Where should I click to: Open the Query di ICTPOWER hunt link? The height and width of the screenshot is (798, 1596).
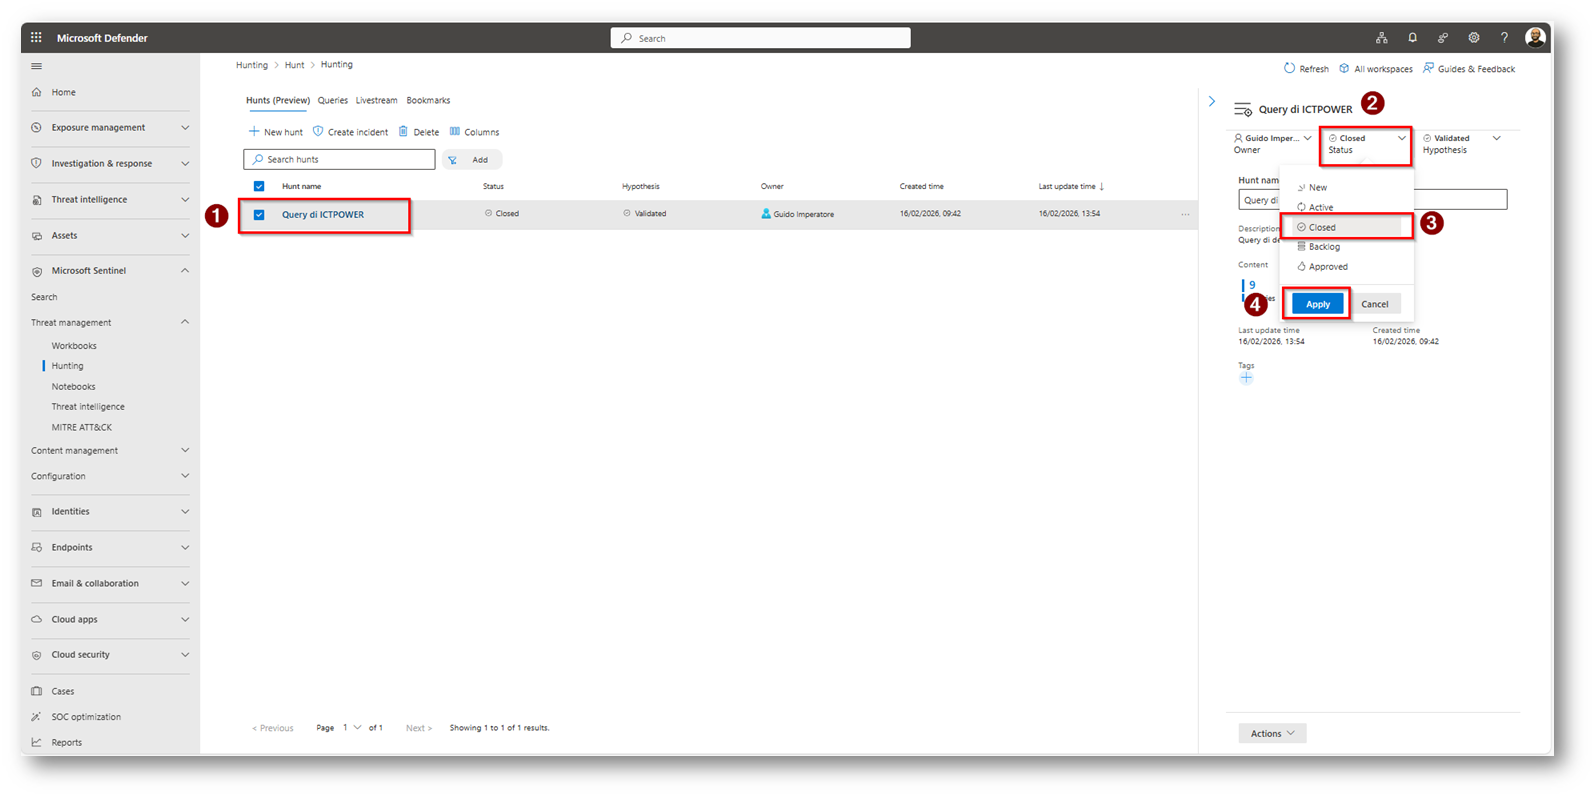[x=323, y=215]
